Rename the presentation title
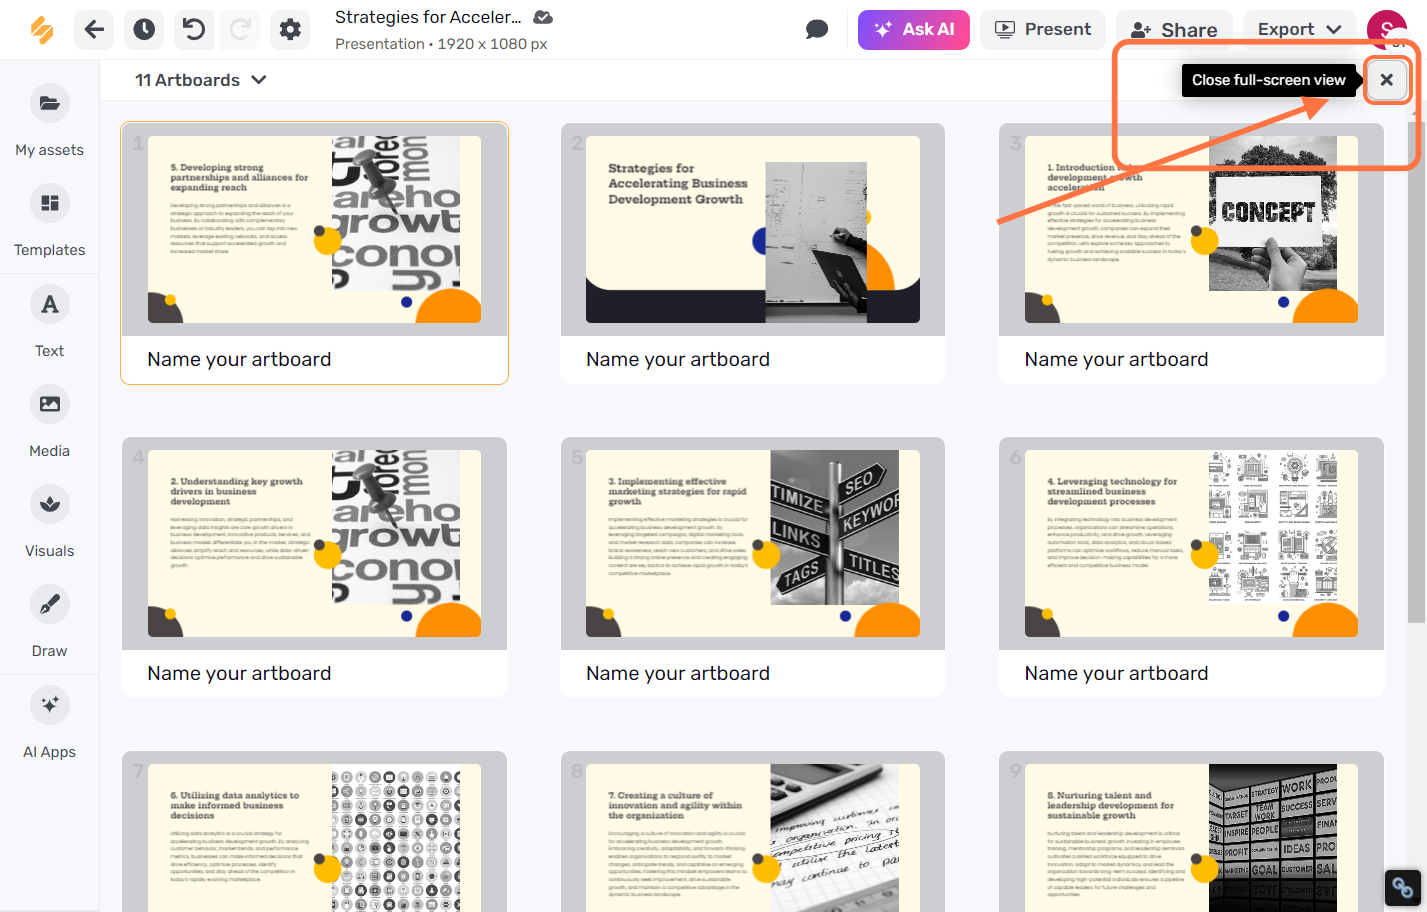The width and height of the screenshot is (1427, 912). coord(428,17)
